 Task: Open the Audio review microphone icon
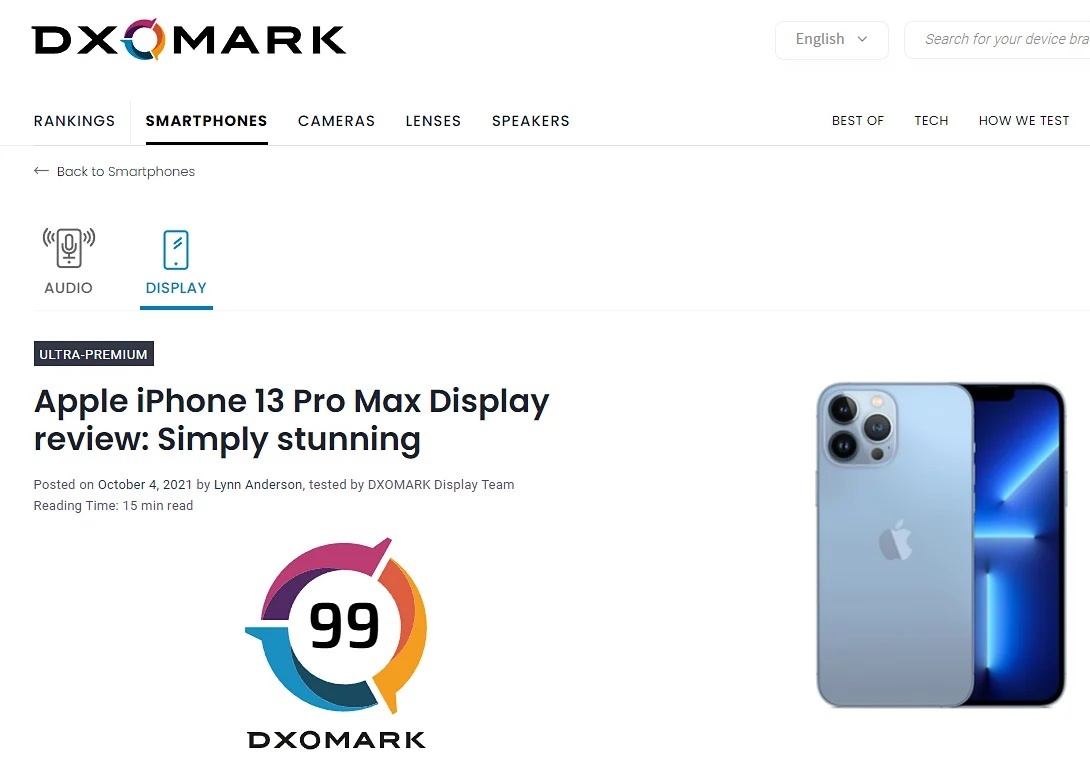click(x=69, y=248)
